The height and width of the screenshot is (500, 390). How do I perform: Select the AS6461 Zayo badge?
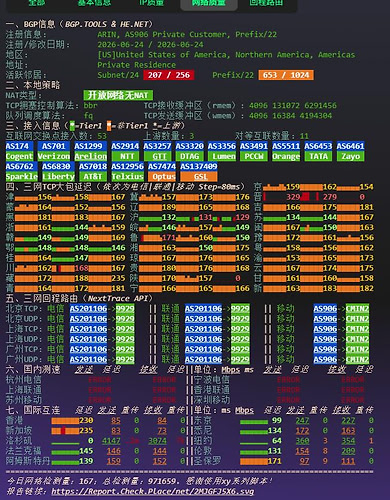click(x=350, y=151)
